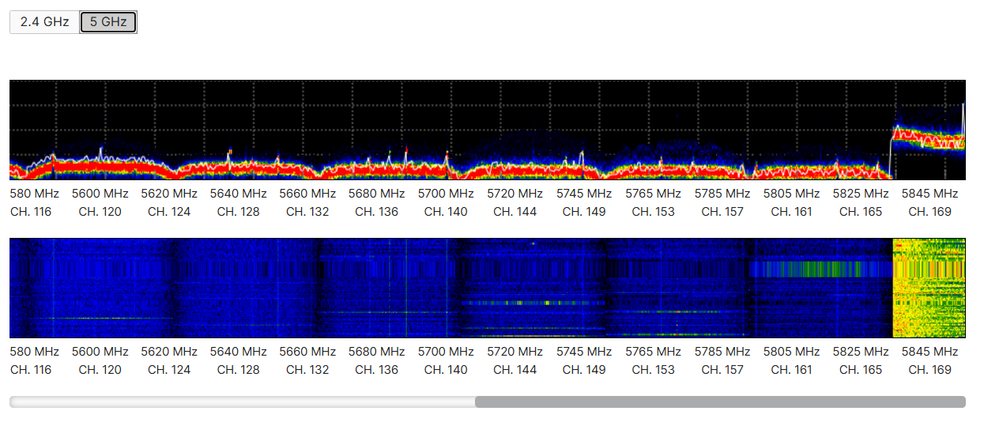
Task: Click the empty scrollbar track left of thumb
Action: [240, 402]
